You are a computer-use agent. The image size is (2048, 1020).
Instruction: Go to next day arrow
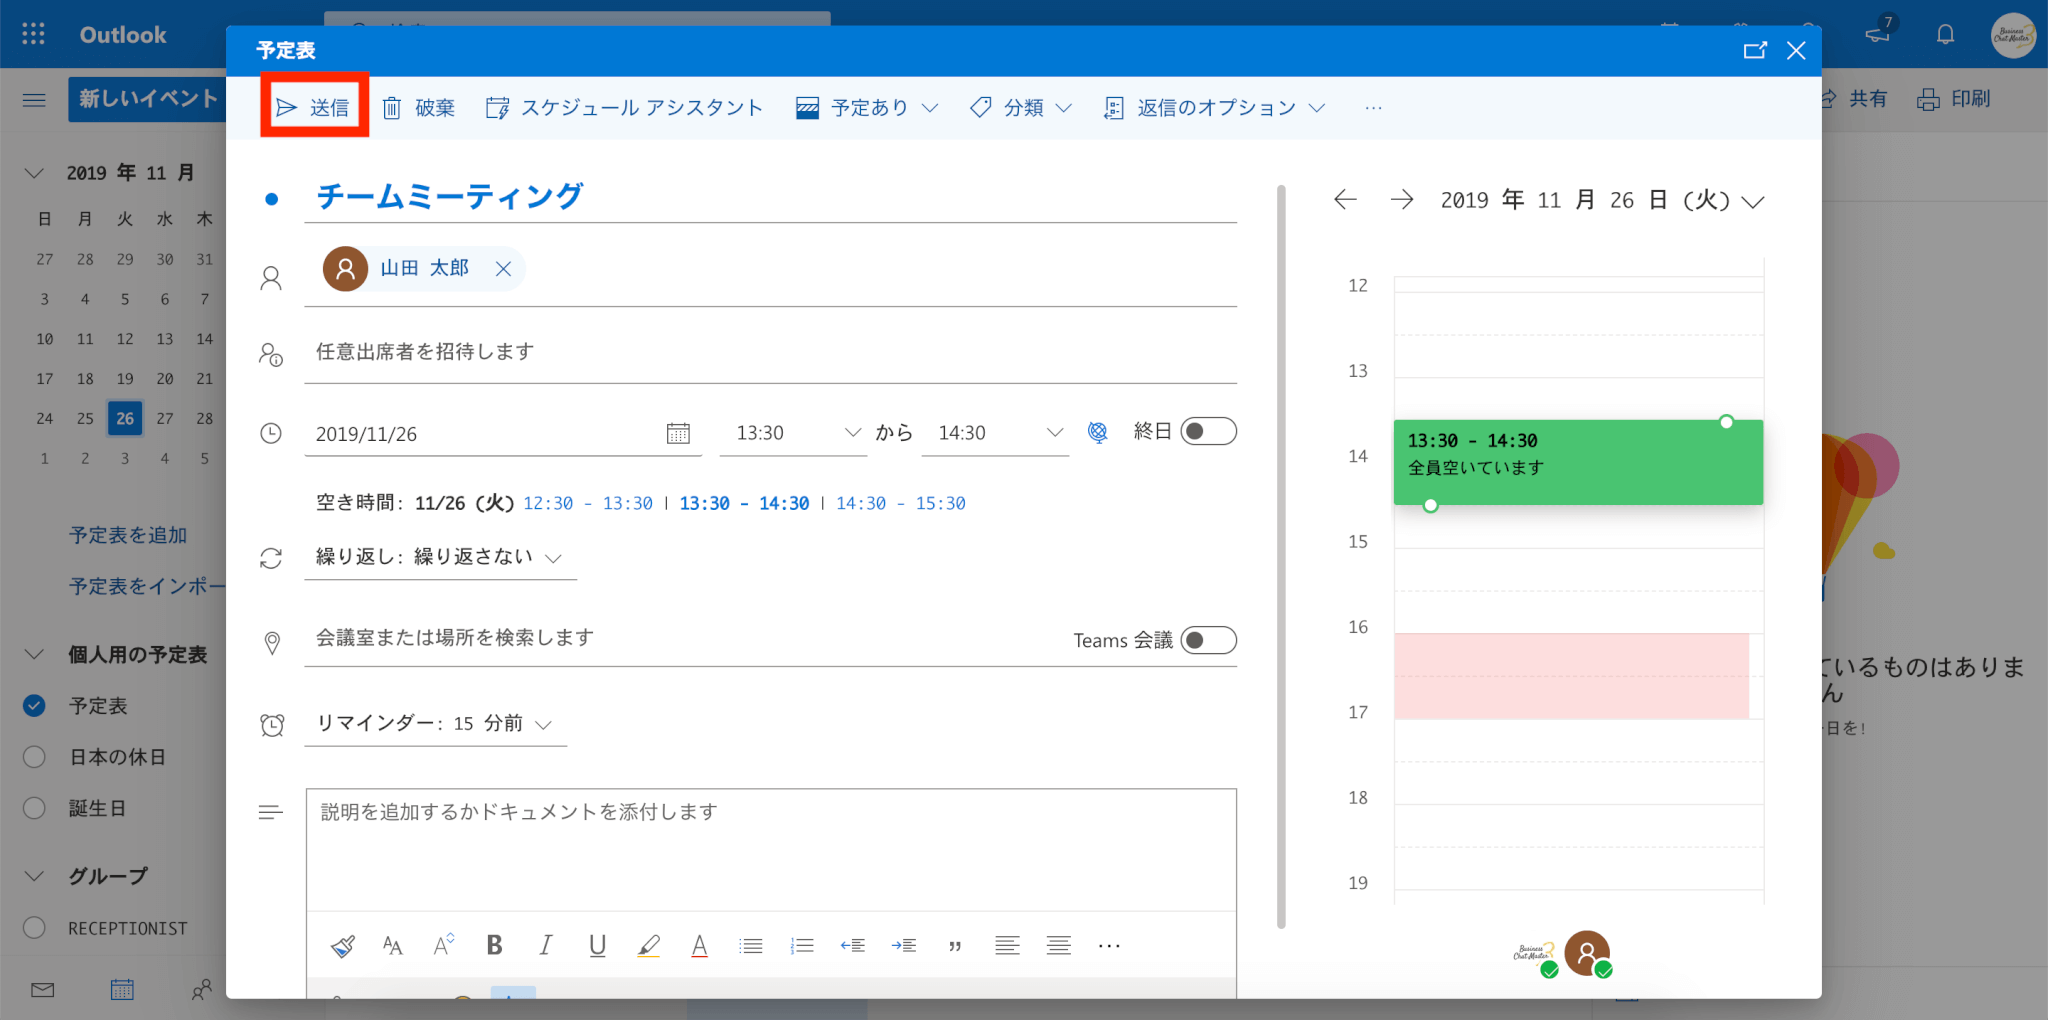point(1402,200)
